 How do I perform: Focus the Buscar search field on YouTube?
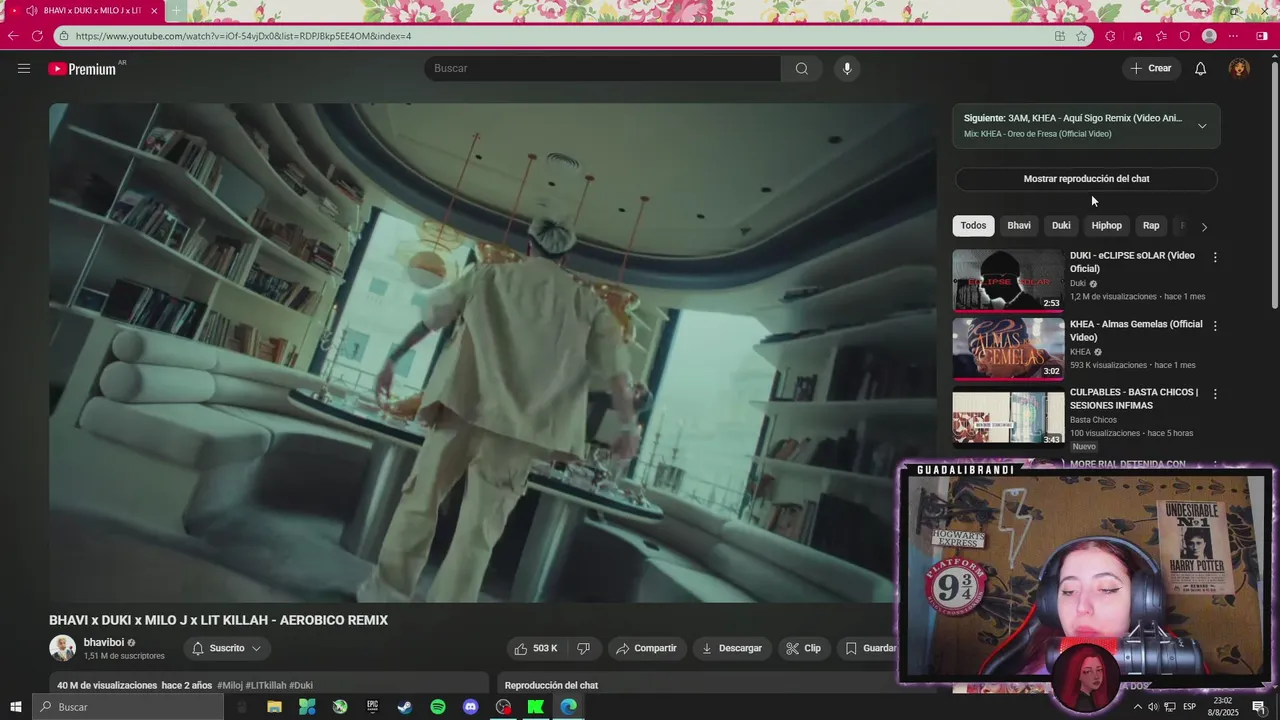[x=603, y=68]
